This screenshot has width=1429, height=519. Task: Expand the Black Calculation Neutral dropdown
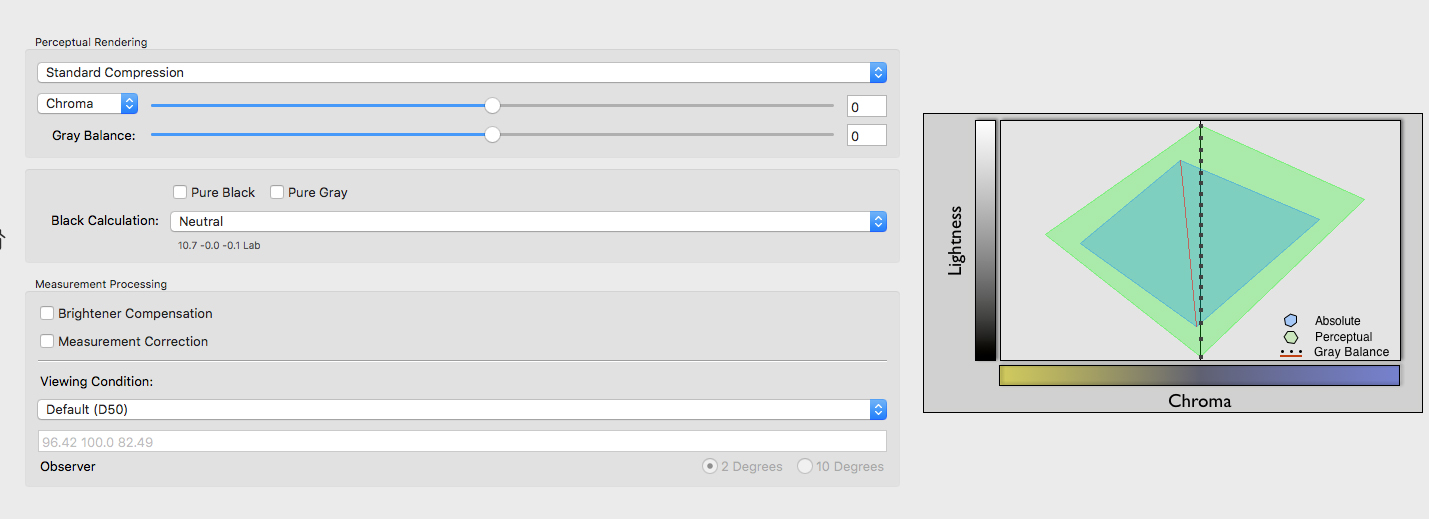(x=528, y=222)
